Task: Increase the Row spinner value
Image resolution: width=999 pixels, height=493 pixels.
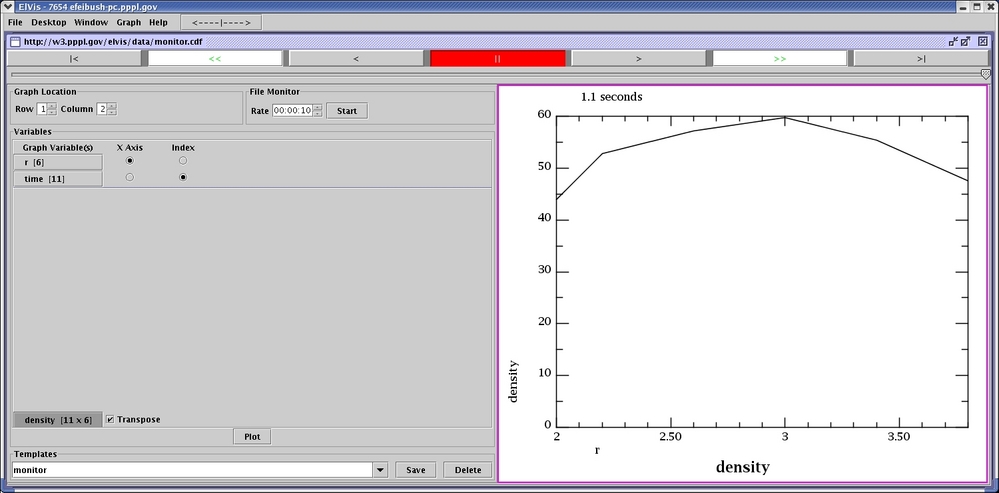Action: (x=52, y=106)
